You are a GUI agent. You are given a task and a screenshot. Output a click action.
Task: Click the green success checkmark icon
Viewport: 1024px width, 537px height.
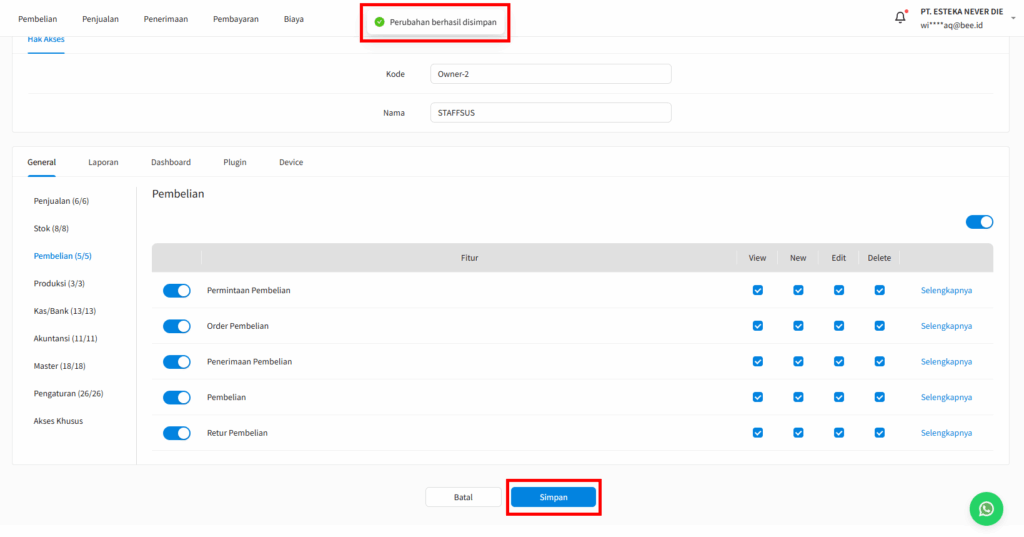379,22
